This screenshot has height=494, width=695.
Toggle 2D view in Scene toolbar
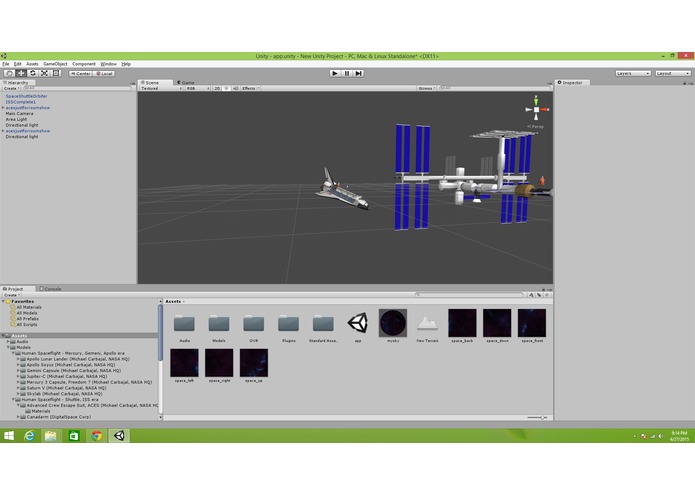(217, 88)
